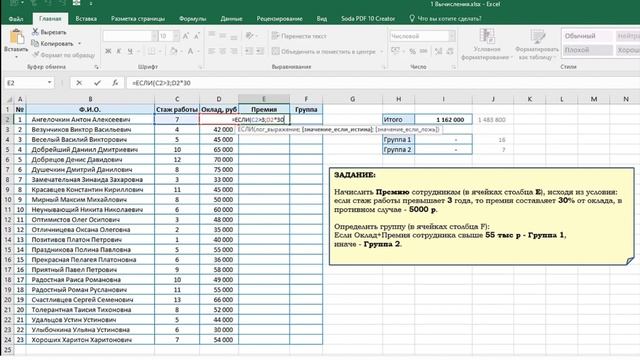Image resolution: width=640 pixels, height=360 pixels.
Task: Click the 'Что вы хотите сделать?' search box
Action: [445, 19]
